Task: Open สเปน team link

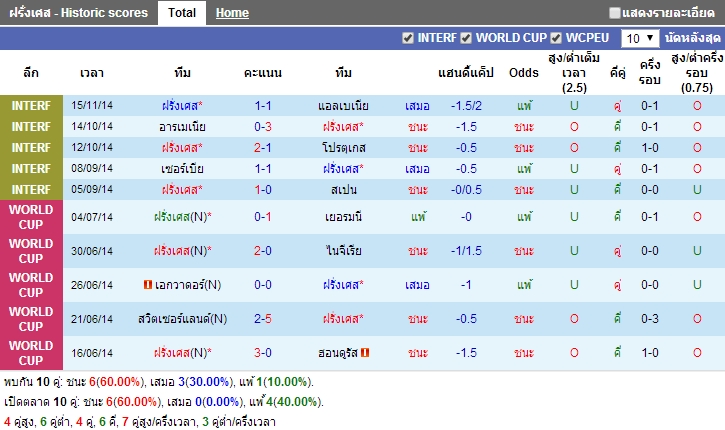Action: [343, 190]
